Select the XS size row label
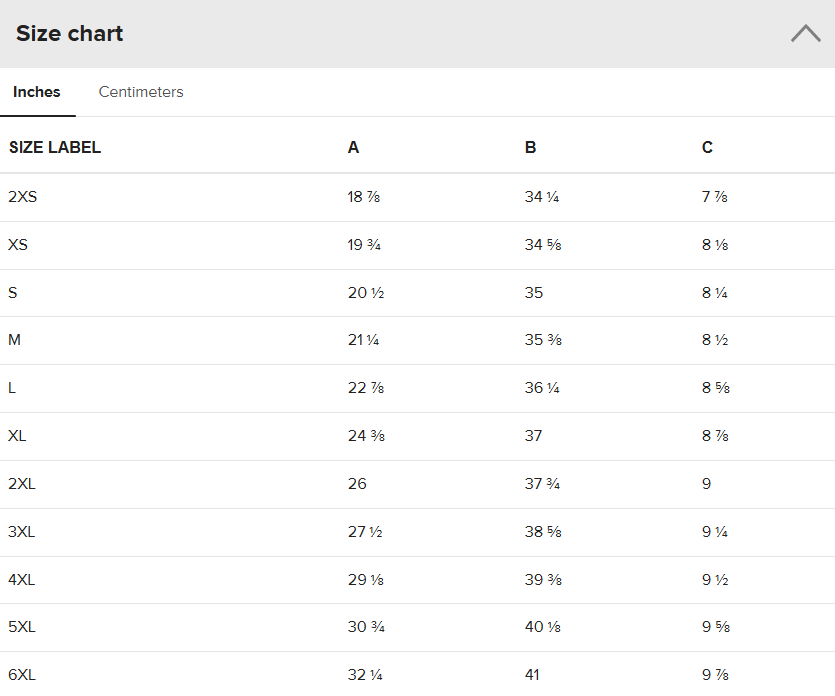This screenshot has width=835, height=696. (18, 245)
